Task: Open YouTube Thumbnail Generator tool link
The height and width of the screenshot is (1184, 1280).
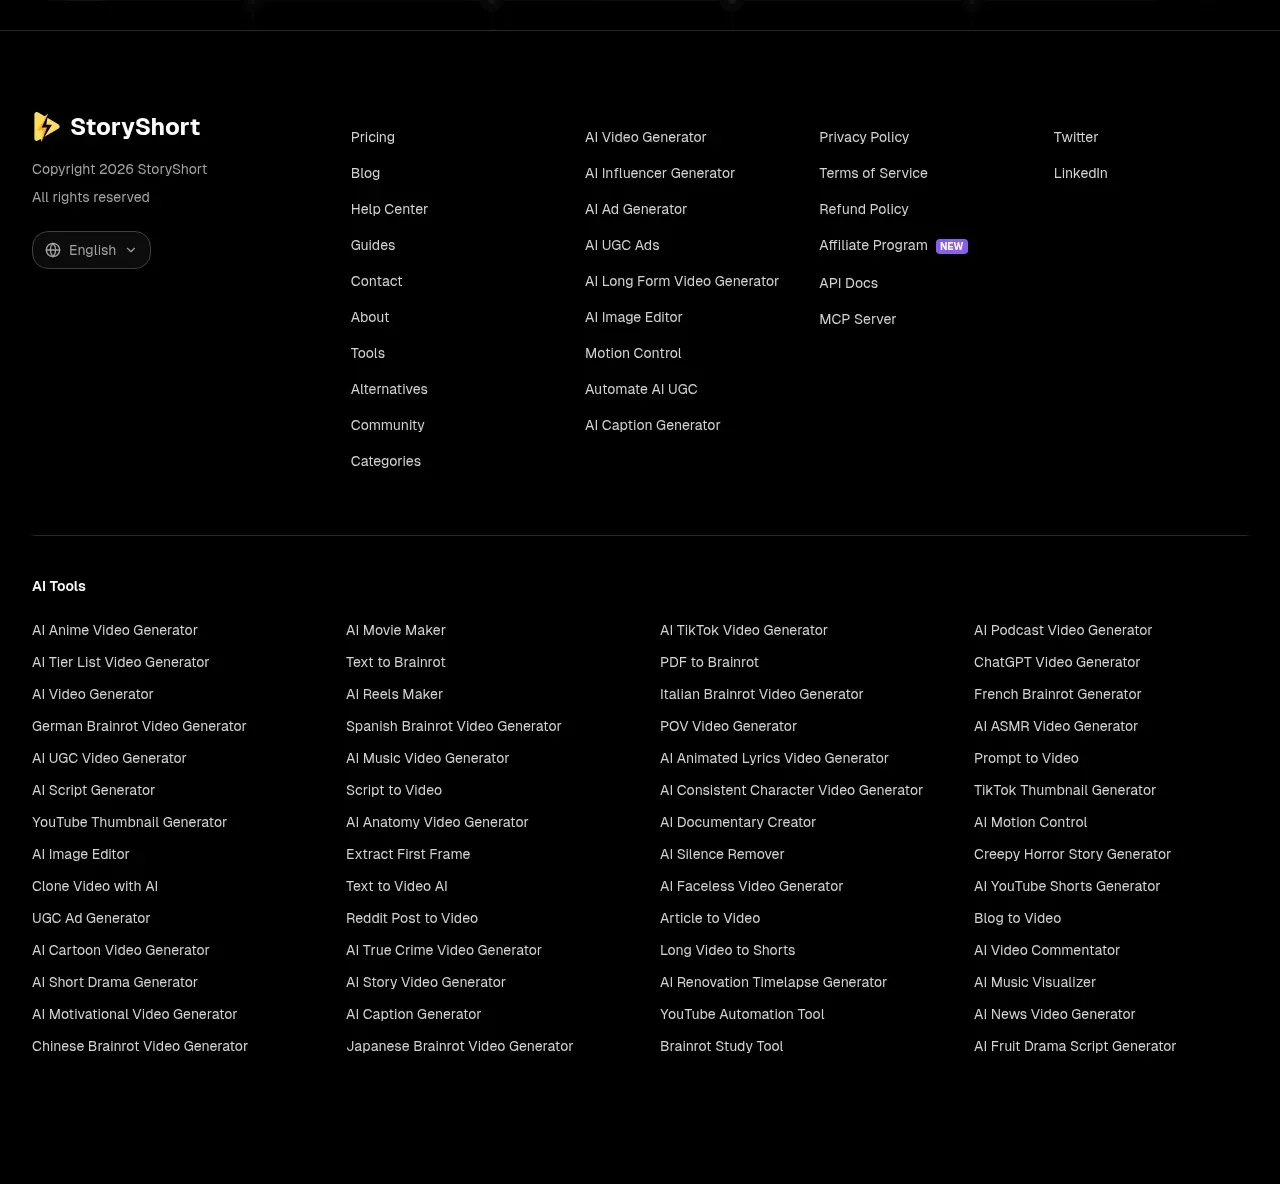Action: [x=129, y=822]
